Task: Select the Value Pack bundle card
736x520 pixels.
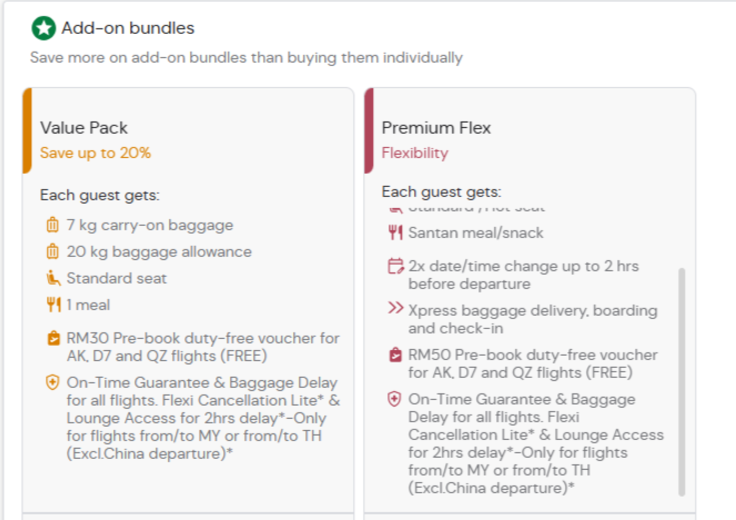Action: click(190, 129)
